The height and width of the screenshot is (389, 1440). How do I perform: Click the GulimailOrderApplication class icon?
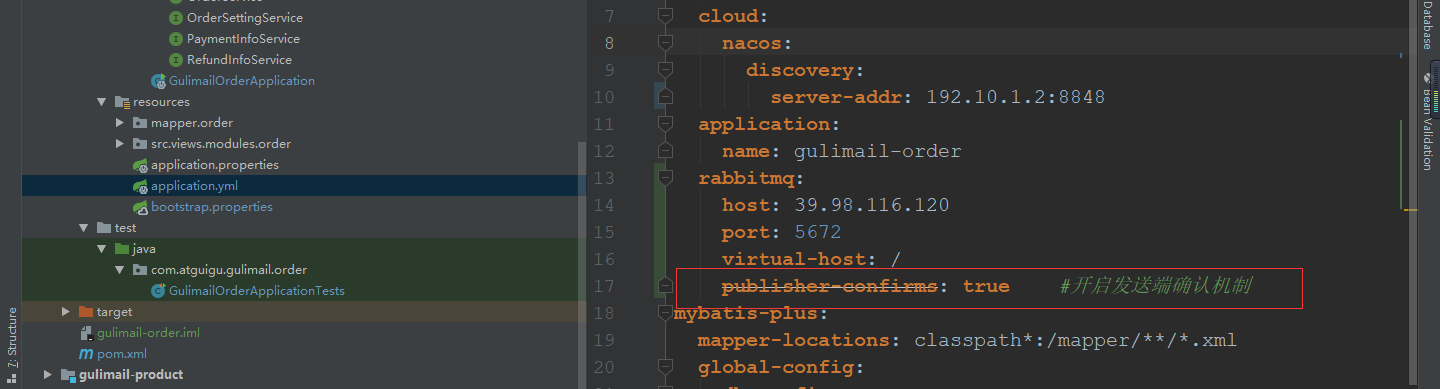click(158, 81)
